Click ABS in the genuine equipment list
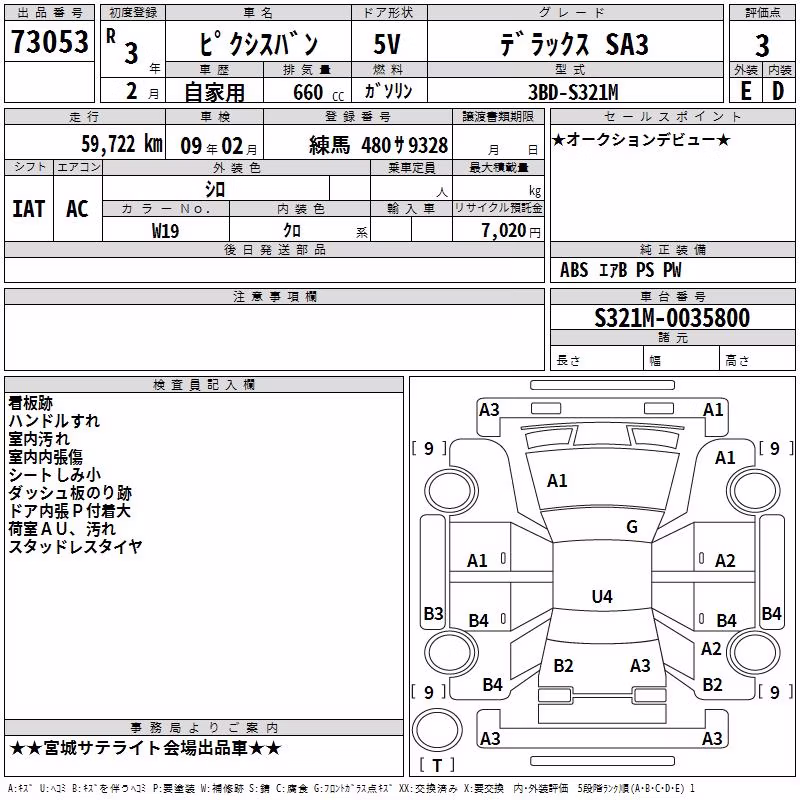This screenshot has height=800, width=800. point(574,270)
